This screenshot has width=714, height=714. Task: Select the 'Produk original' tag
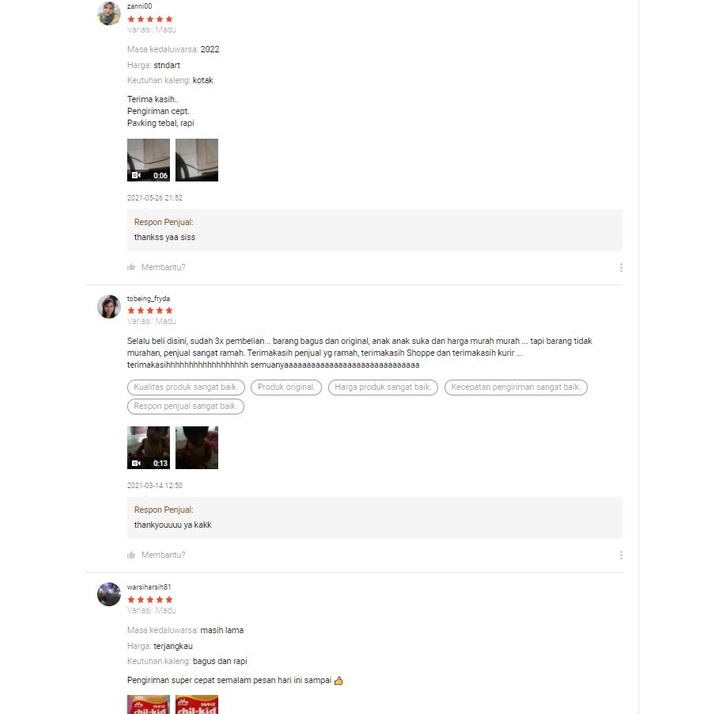point(286,387)
